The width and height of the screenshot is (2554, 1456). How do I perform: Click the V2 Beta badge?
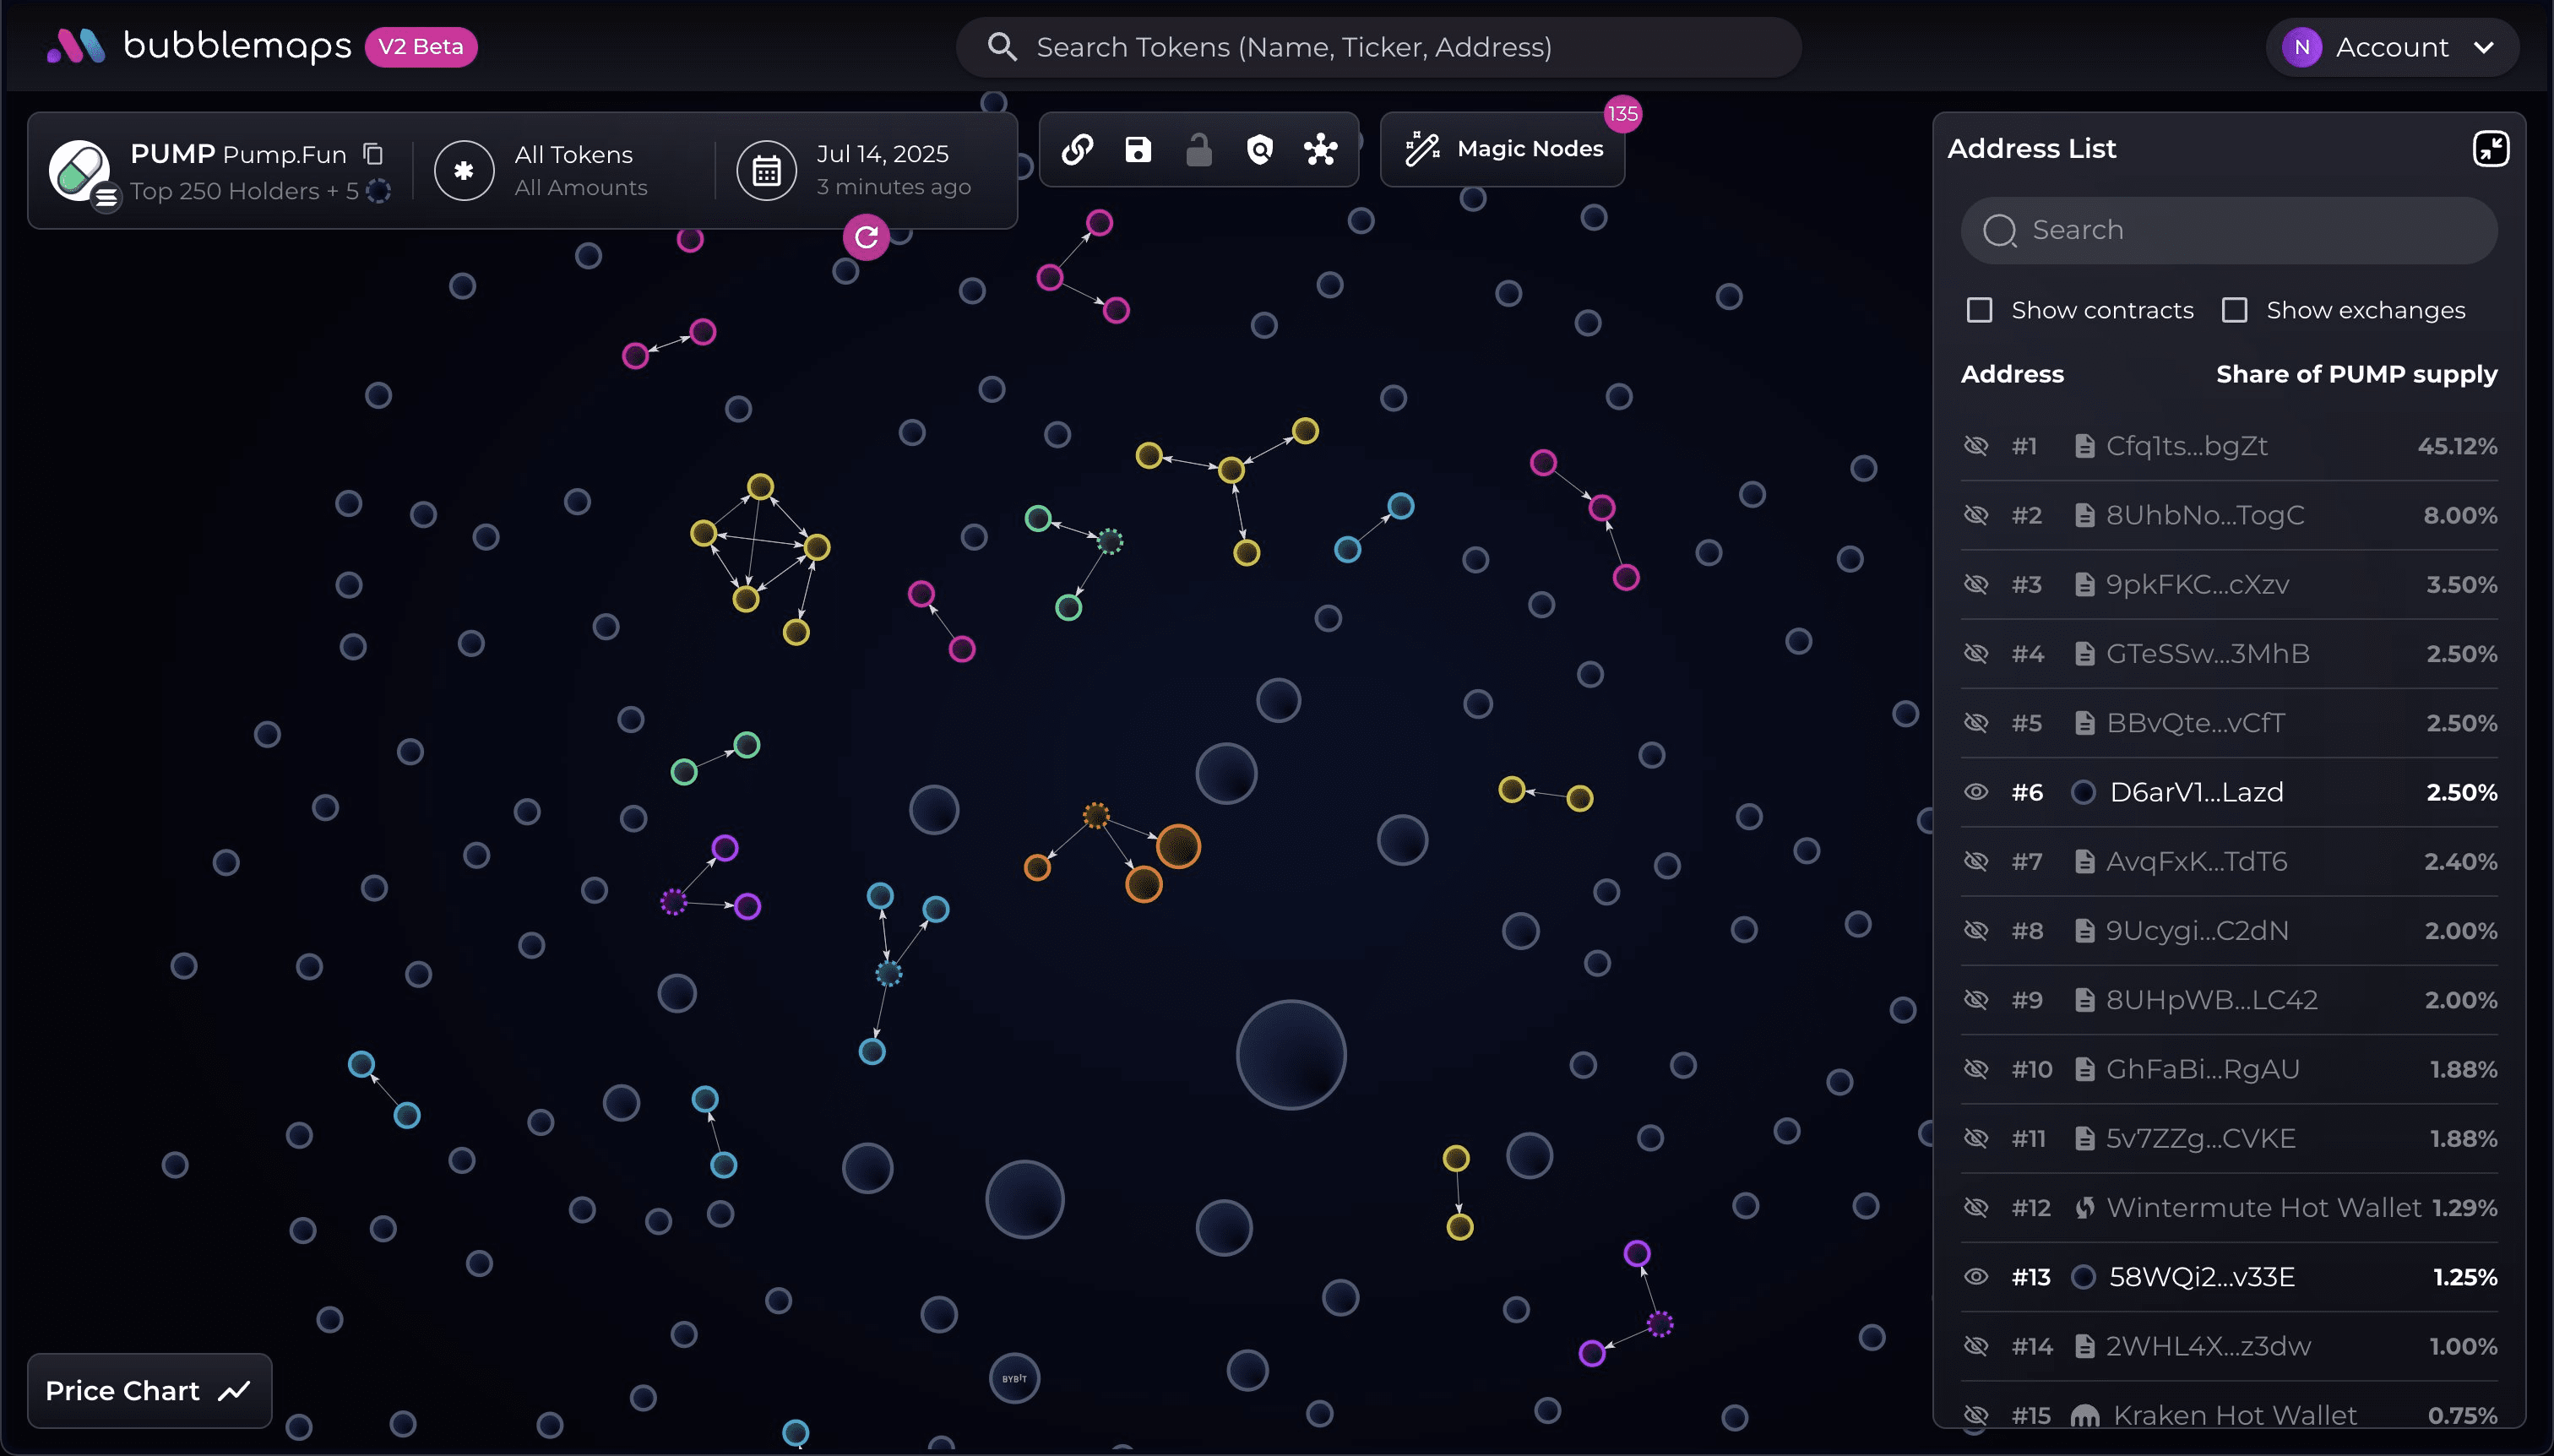421,47
